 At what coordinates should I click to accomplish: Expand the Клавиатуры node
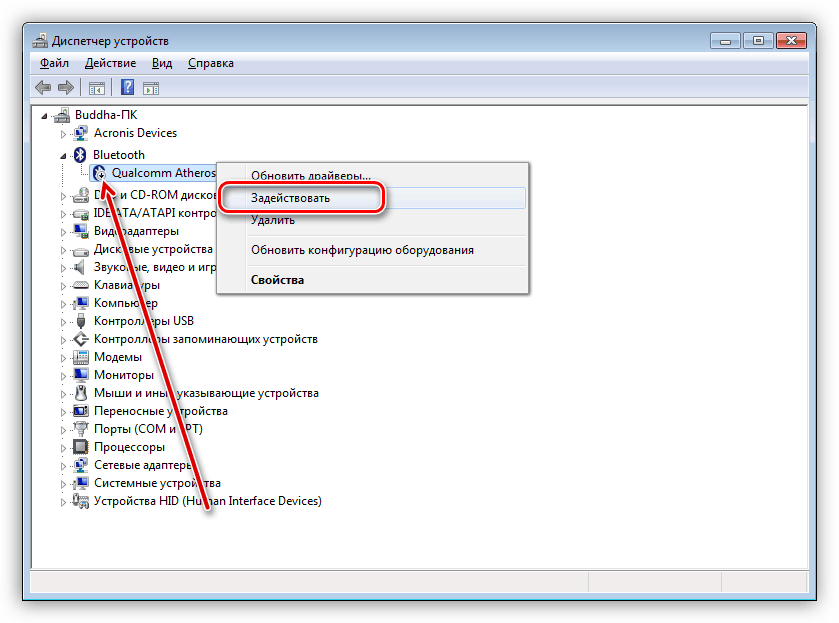[x=63, y=286]
